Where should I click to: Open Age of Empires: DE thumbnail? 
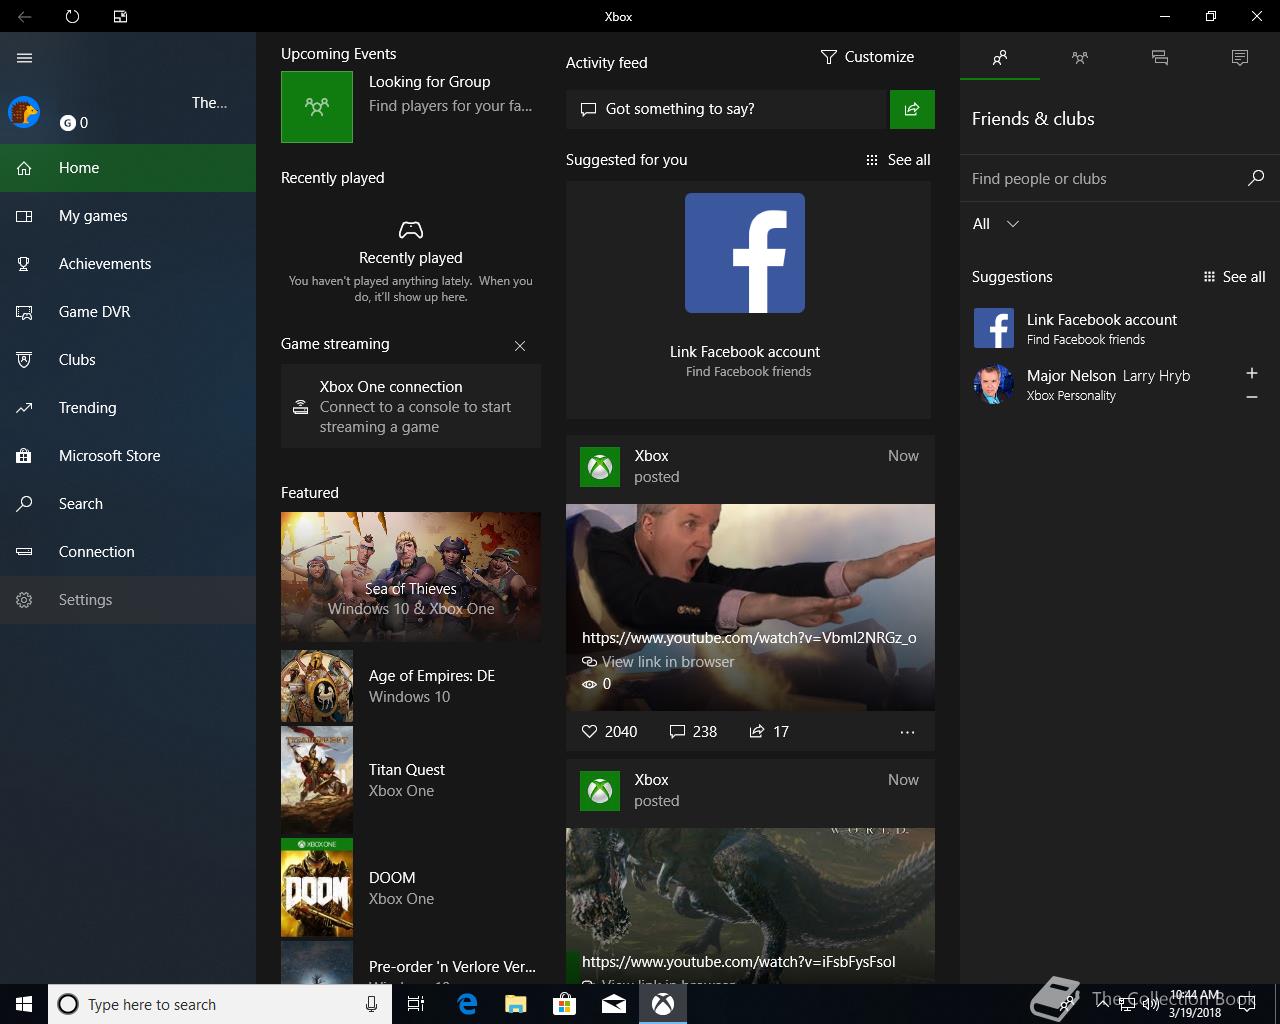click(x=317, y=686)
